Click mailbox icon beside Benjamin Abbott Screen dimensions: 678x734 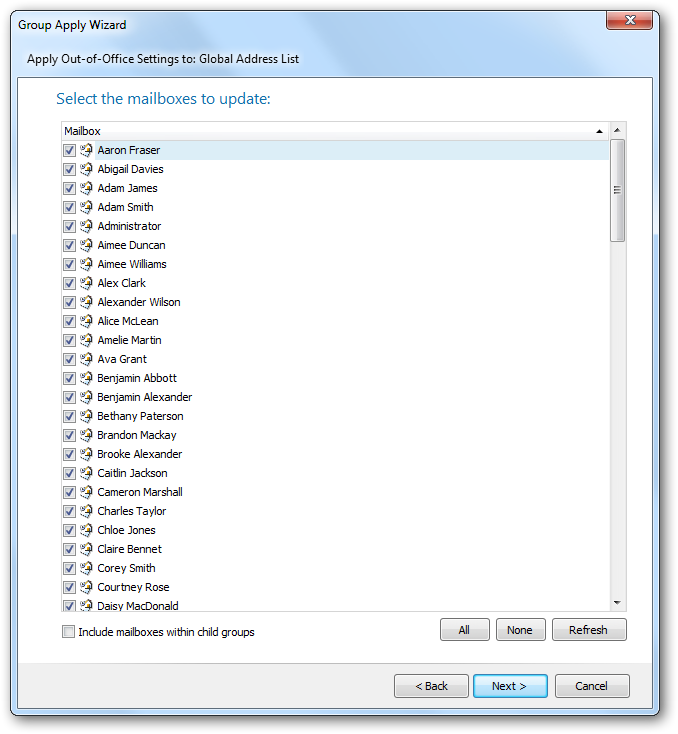[86, 378]
